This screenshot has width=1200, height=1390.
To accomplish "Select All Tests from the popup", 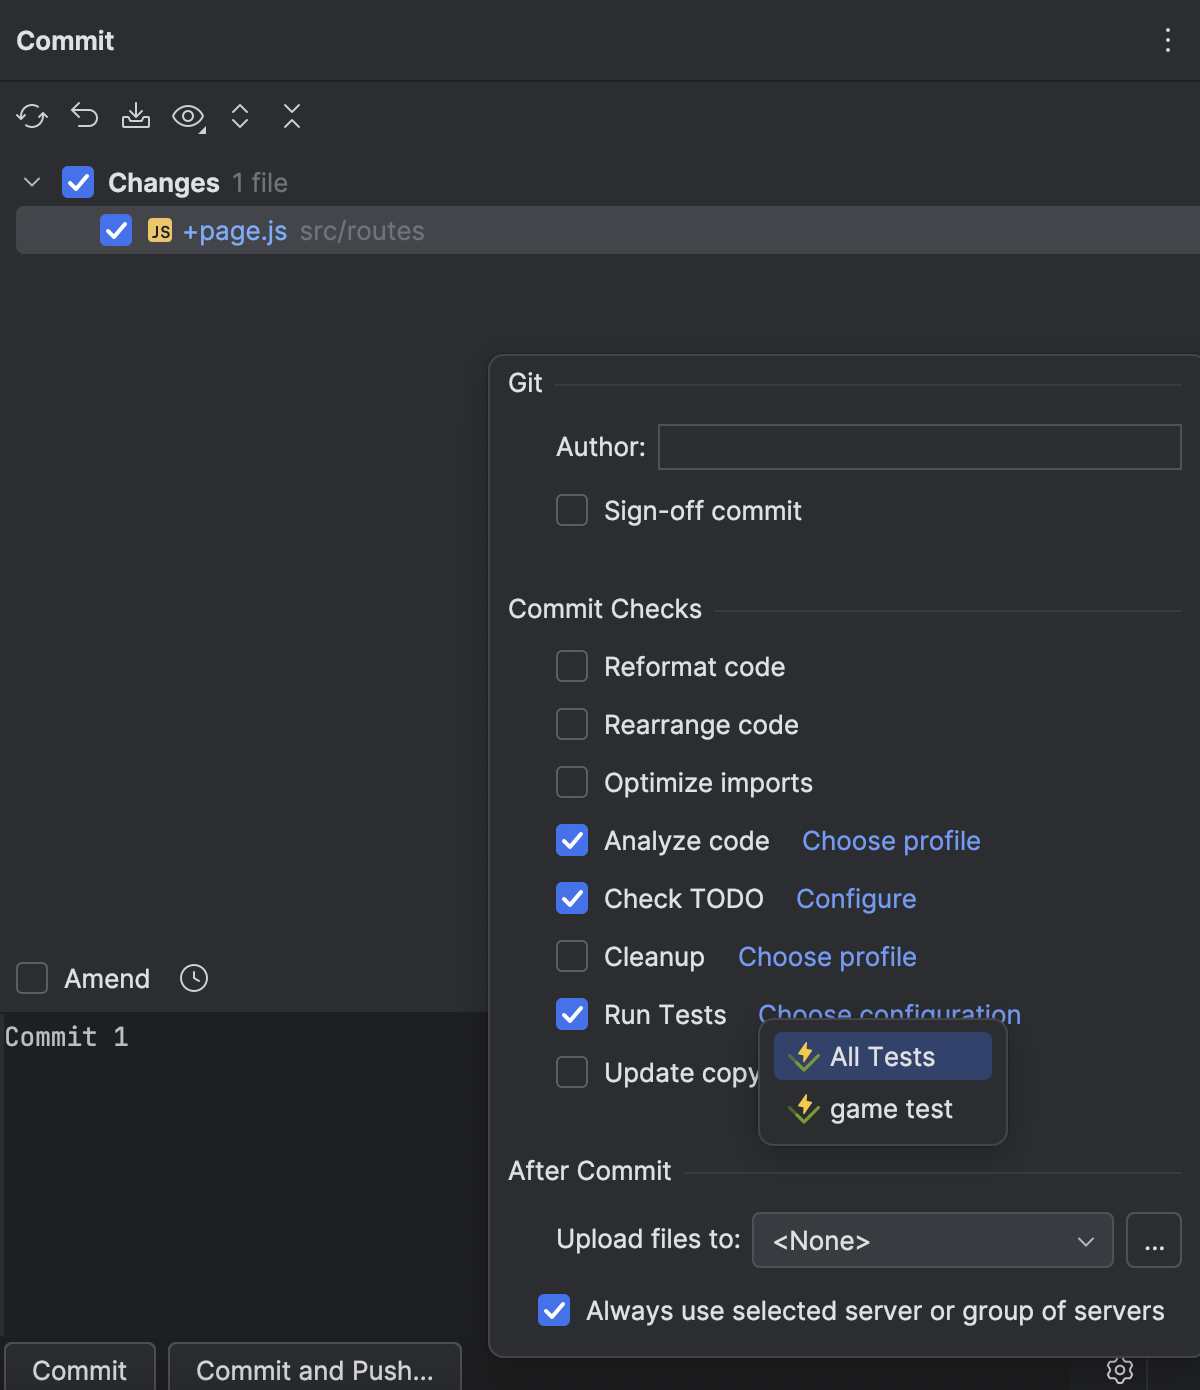I will (x=882, y=1057).
